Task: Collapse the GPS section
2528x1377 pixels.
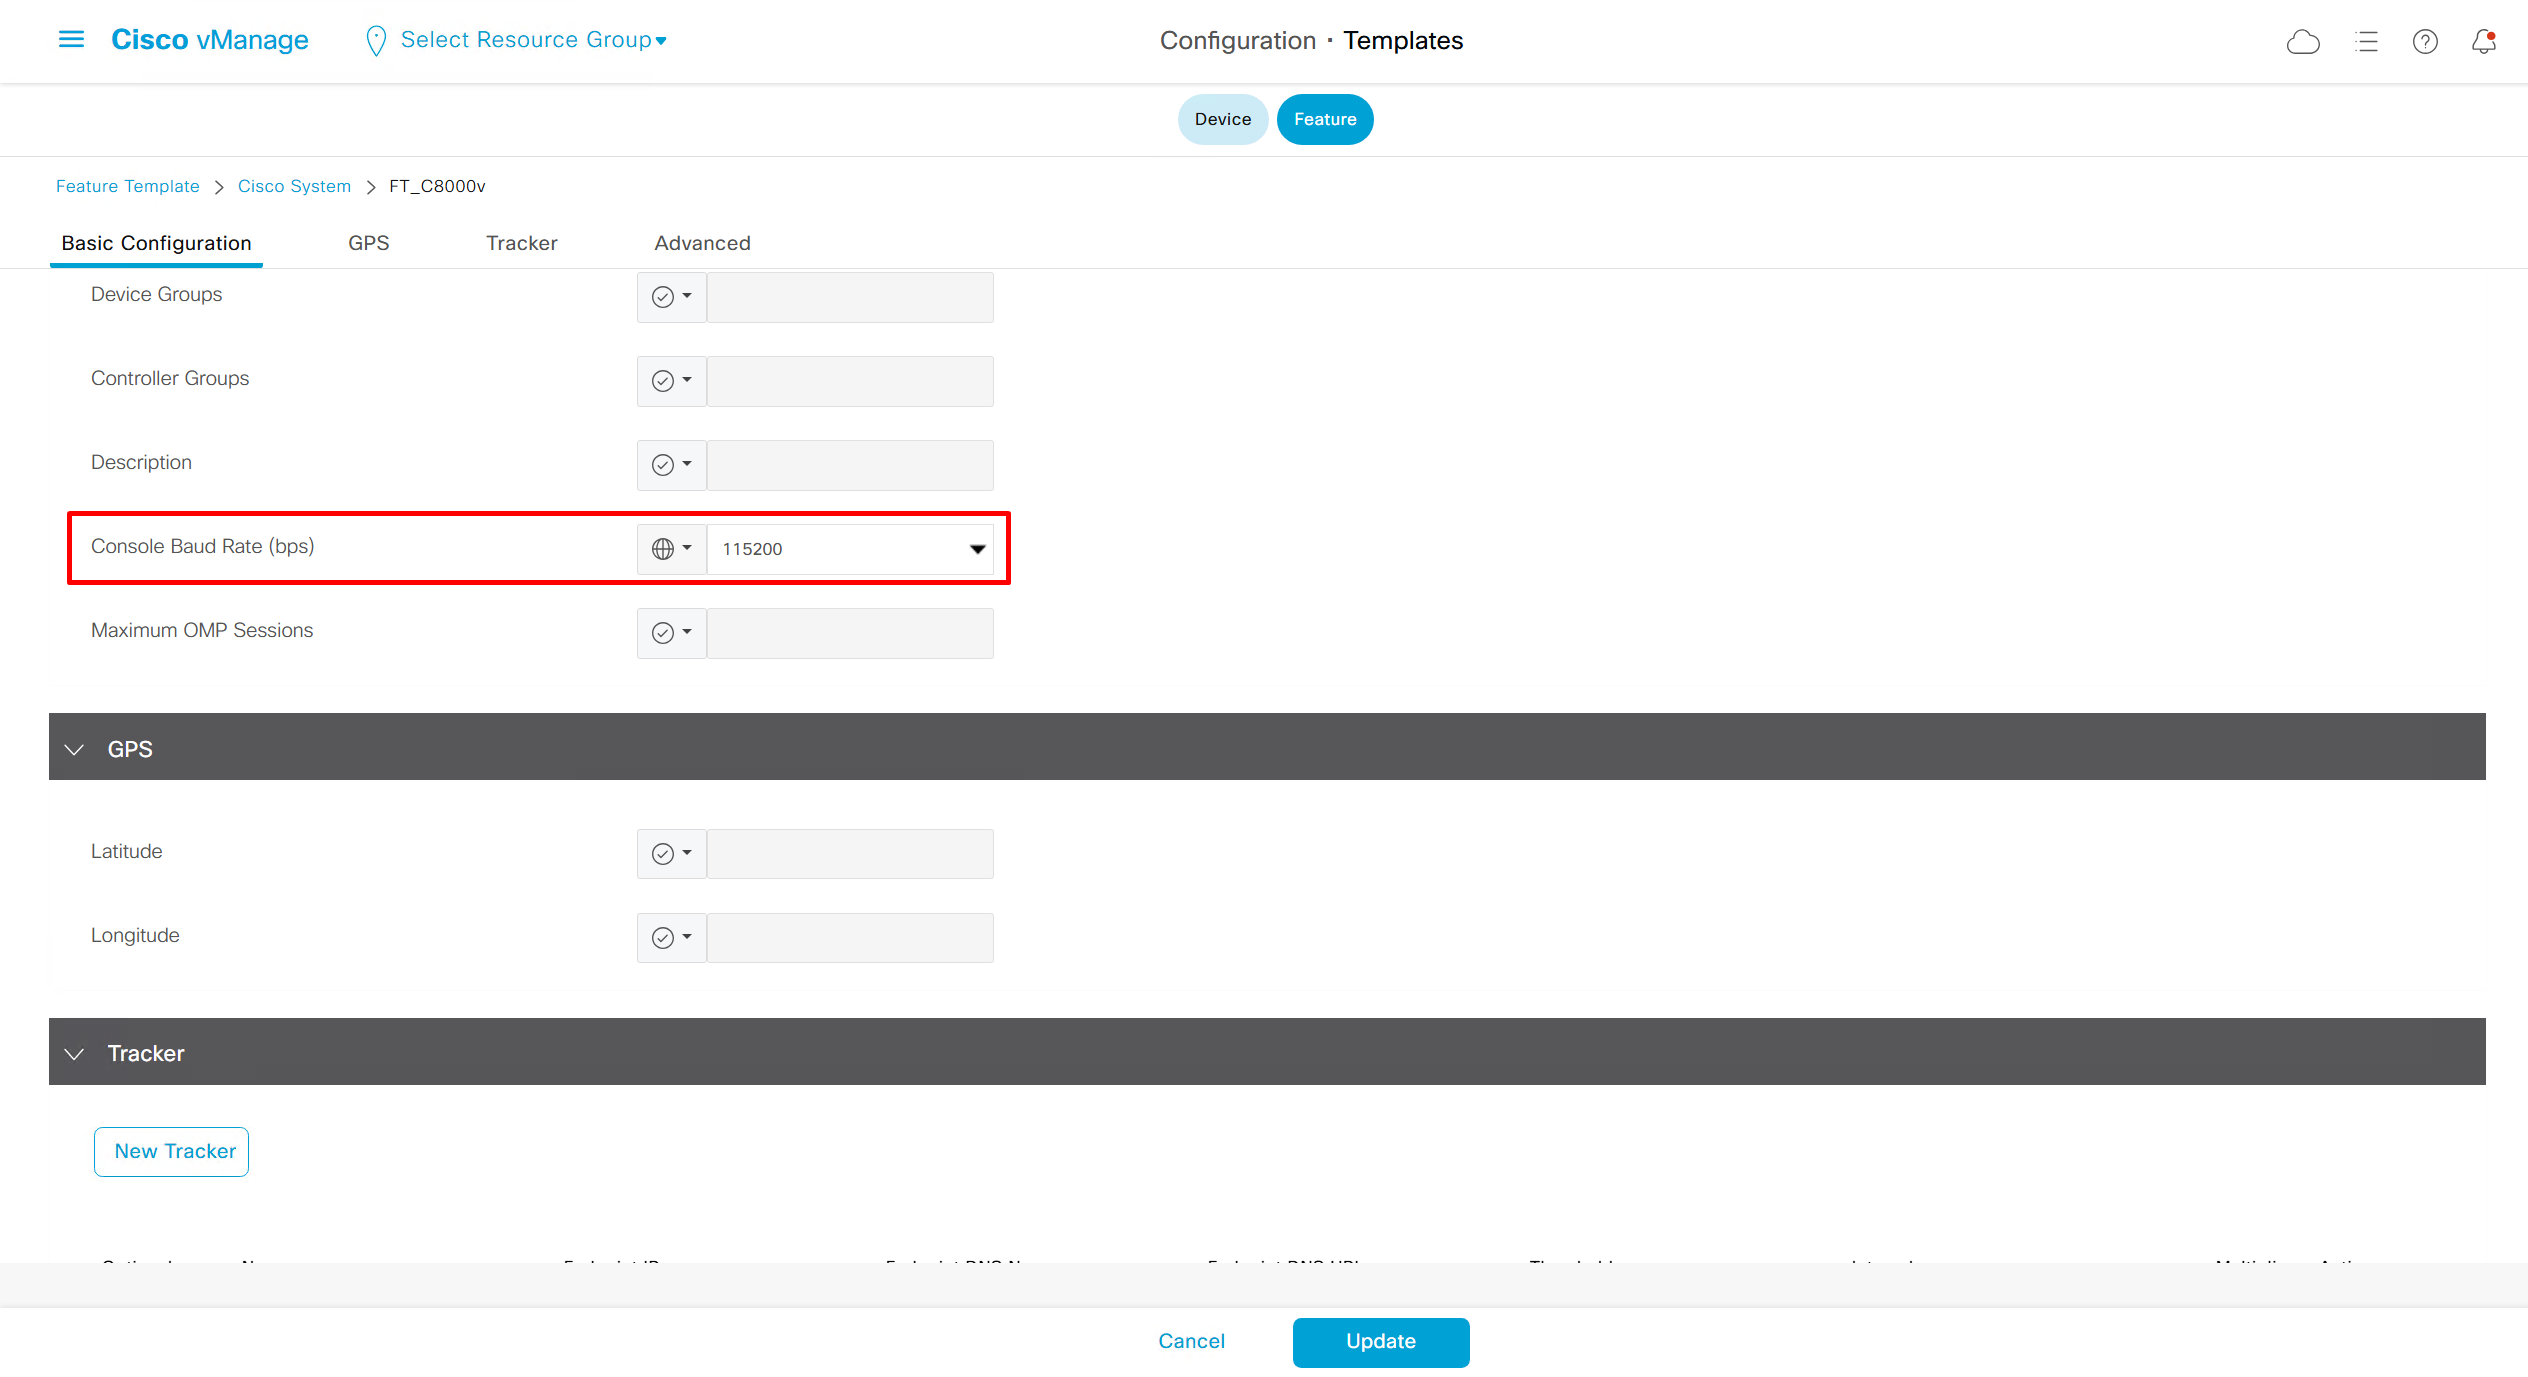Action: [x=74, y=749]
